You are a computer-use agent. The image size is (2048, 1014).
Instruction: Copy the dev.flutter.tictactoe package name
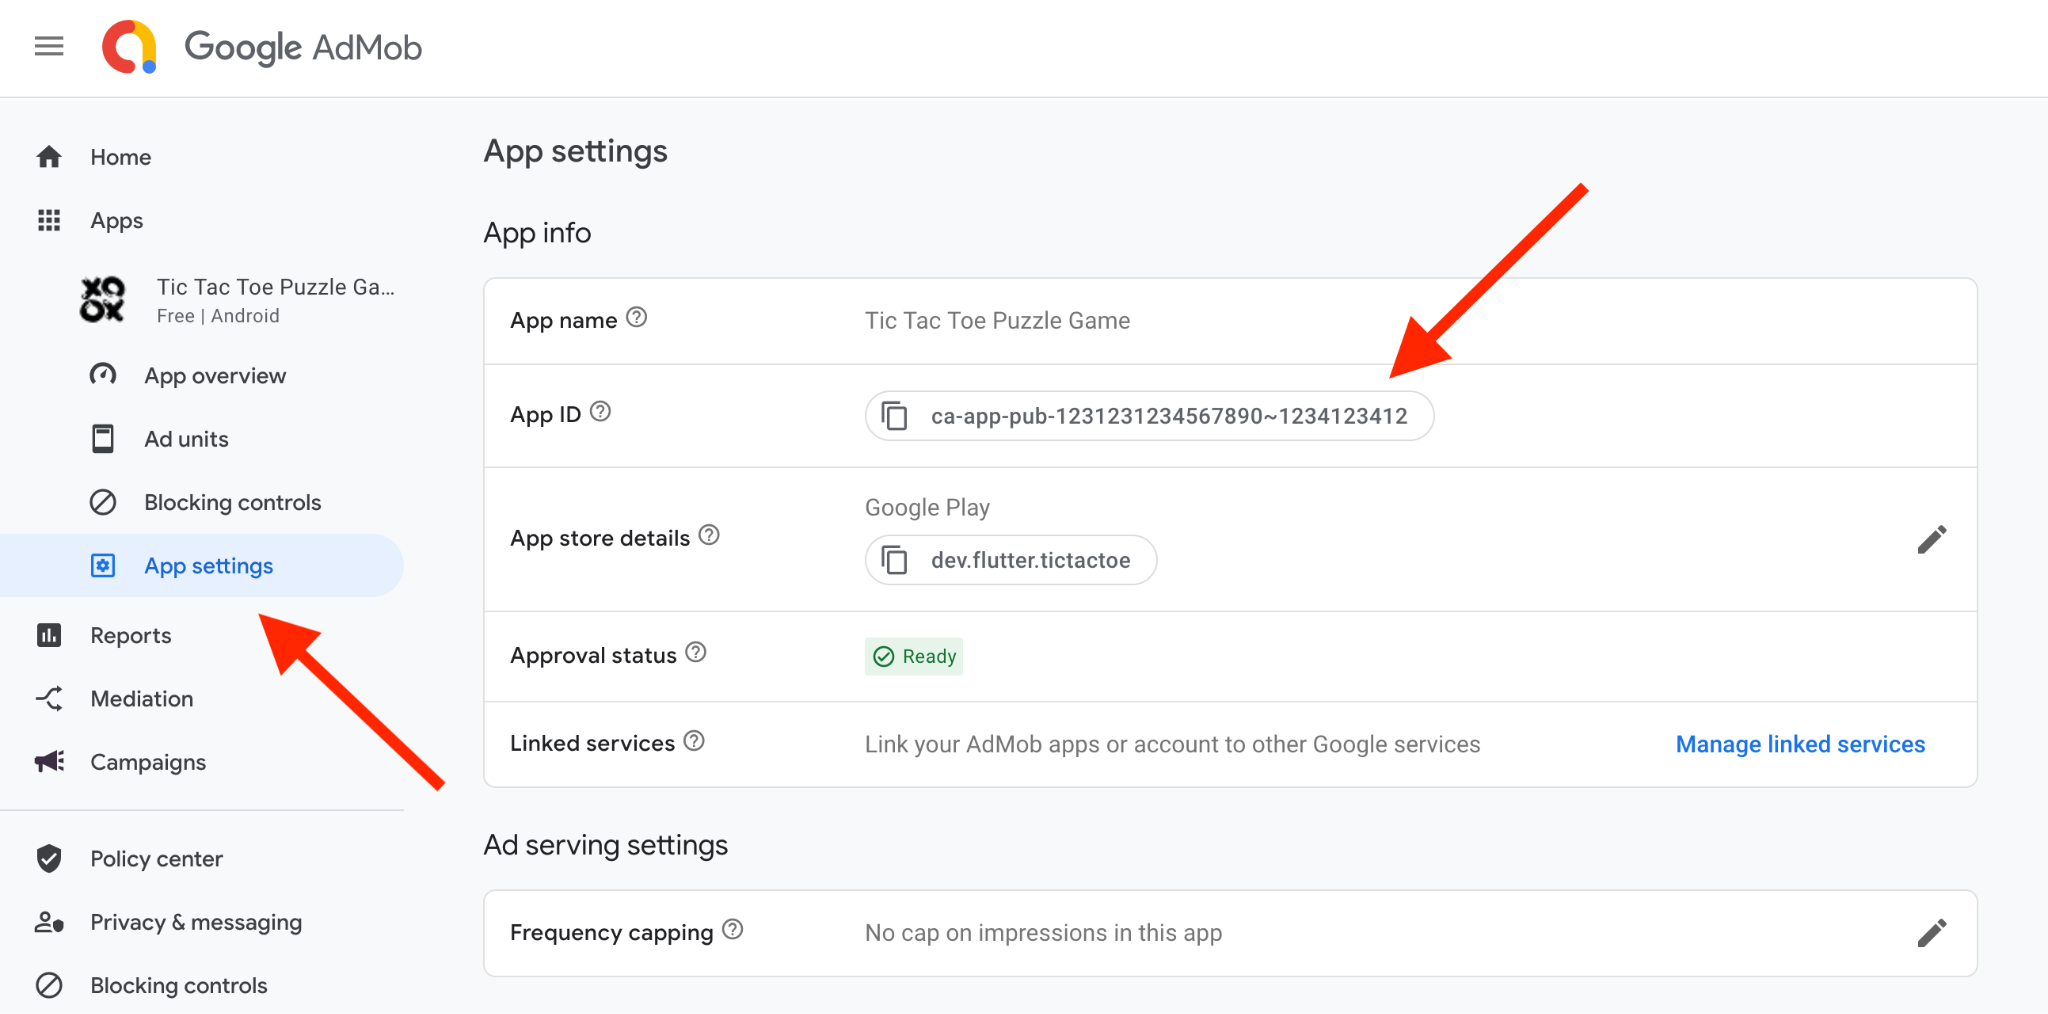click(895, 560)
